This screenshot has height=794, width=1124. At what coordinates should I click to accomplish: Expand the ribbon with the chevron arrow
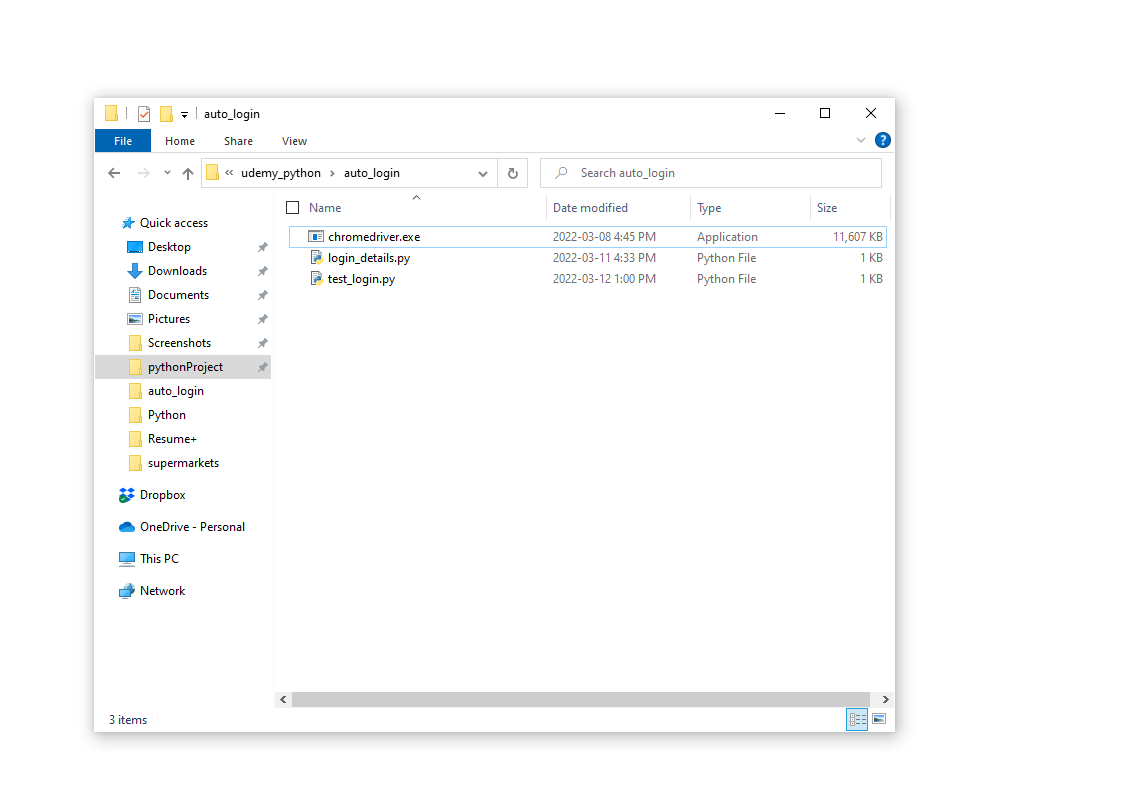[861, 140]
